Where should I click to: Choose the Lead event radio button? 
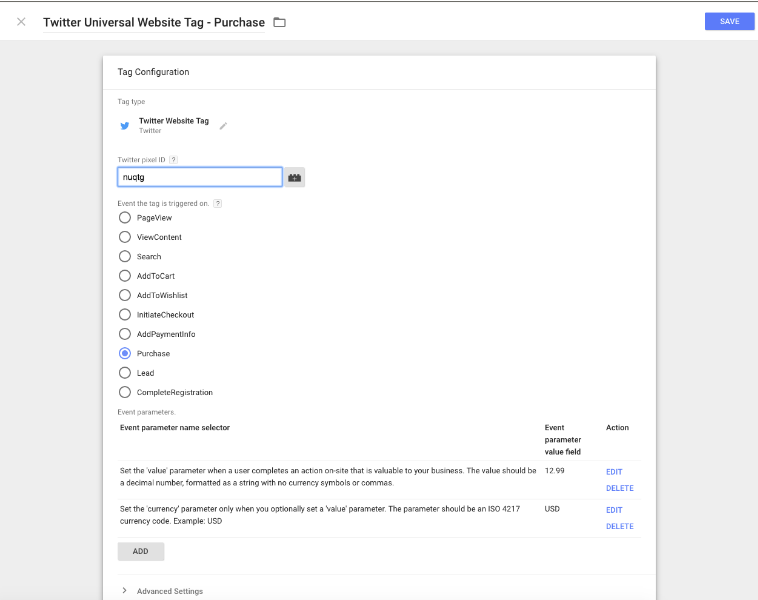[x=125, y=372]
